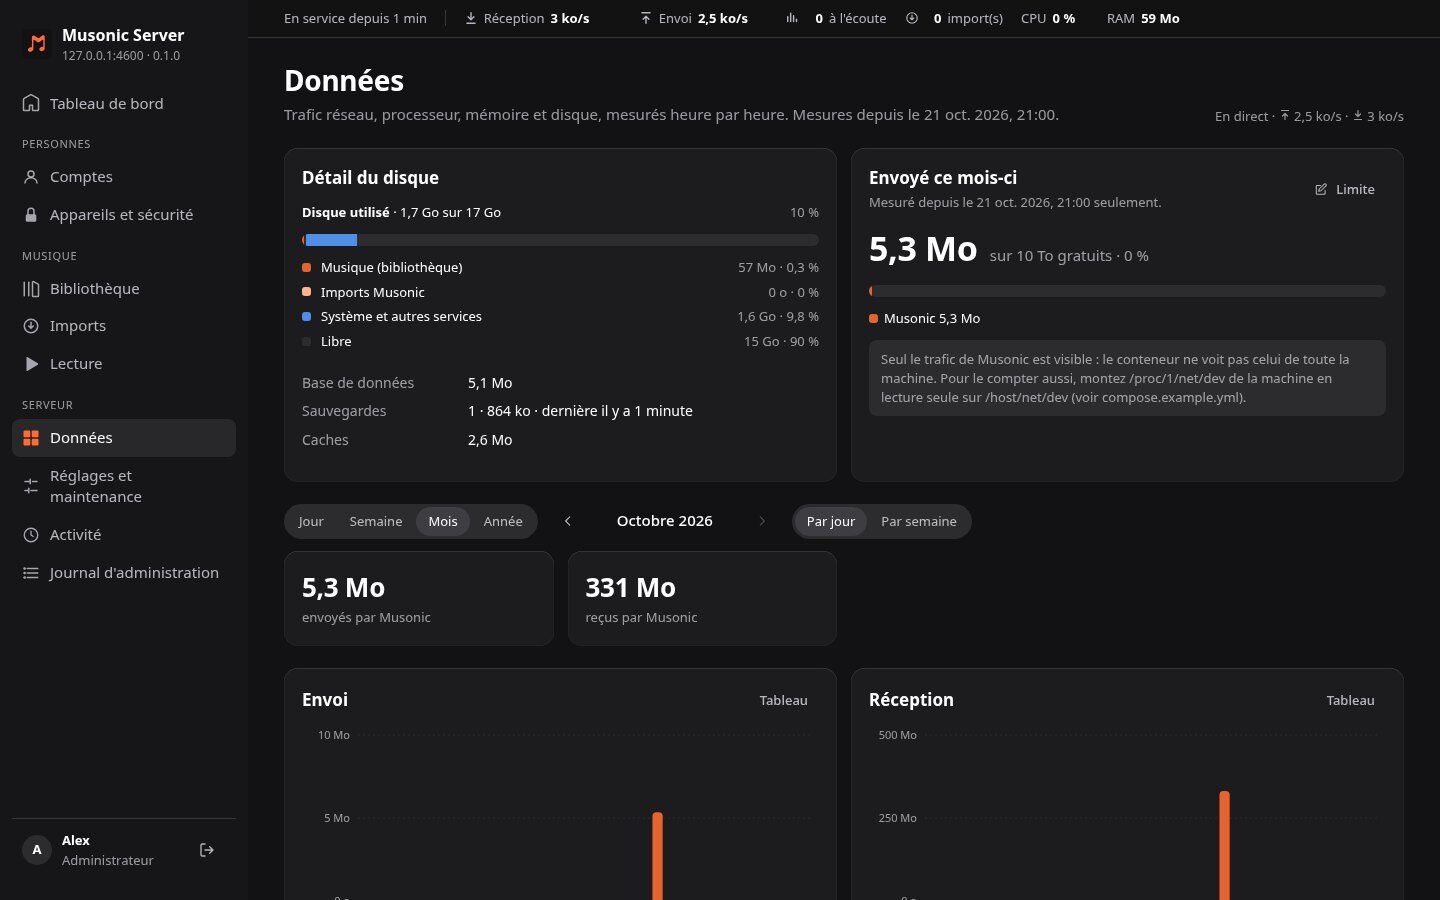Go to previous month before Octobre 2026

click(568, 521)
